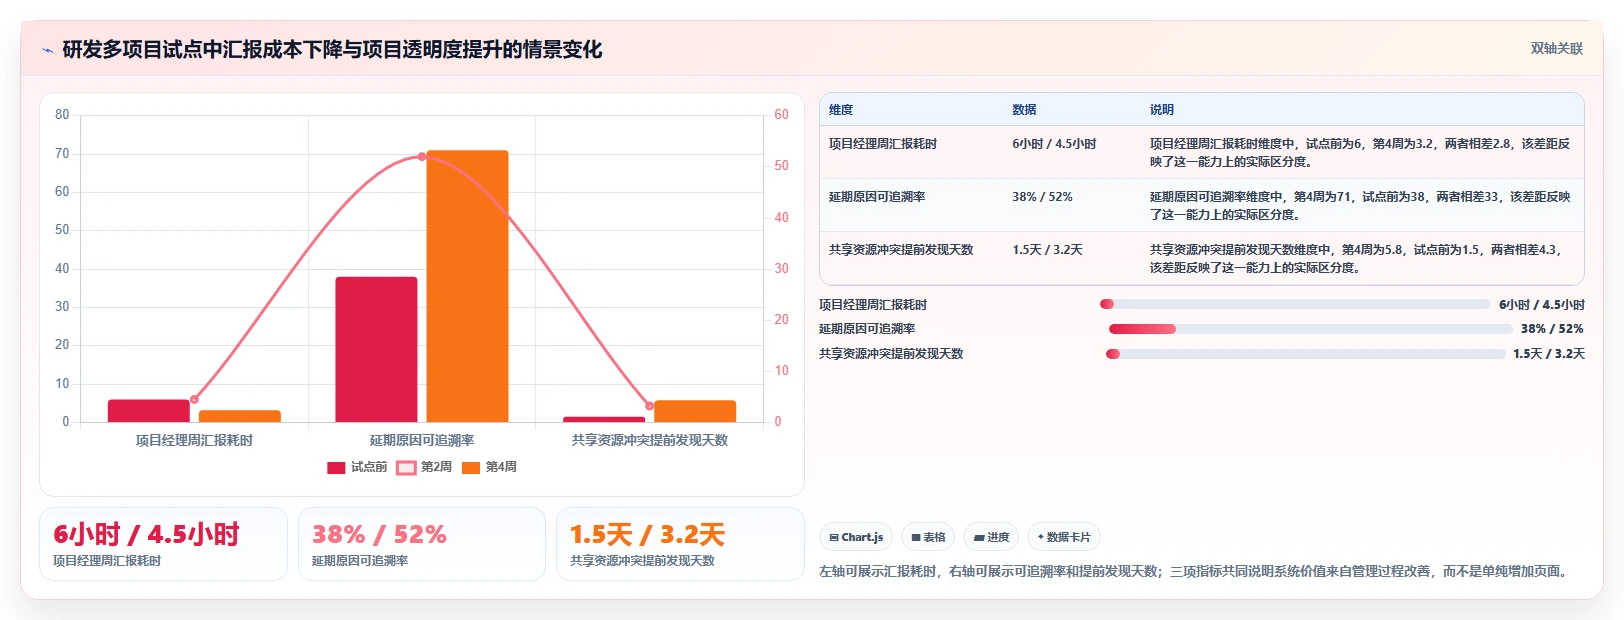
Task: Click the 项目经理周汇报耗时 x-axis label
Action: [x=194, y=440]
